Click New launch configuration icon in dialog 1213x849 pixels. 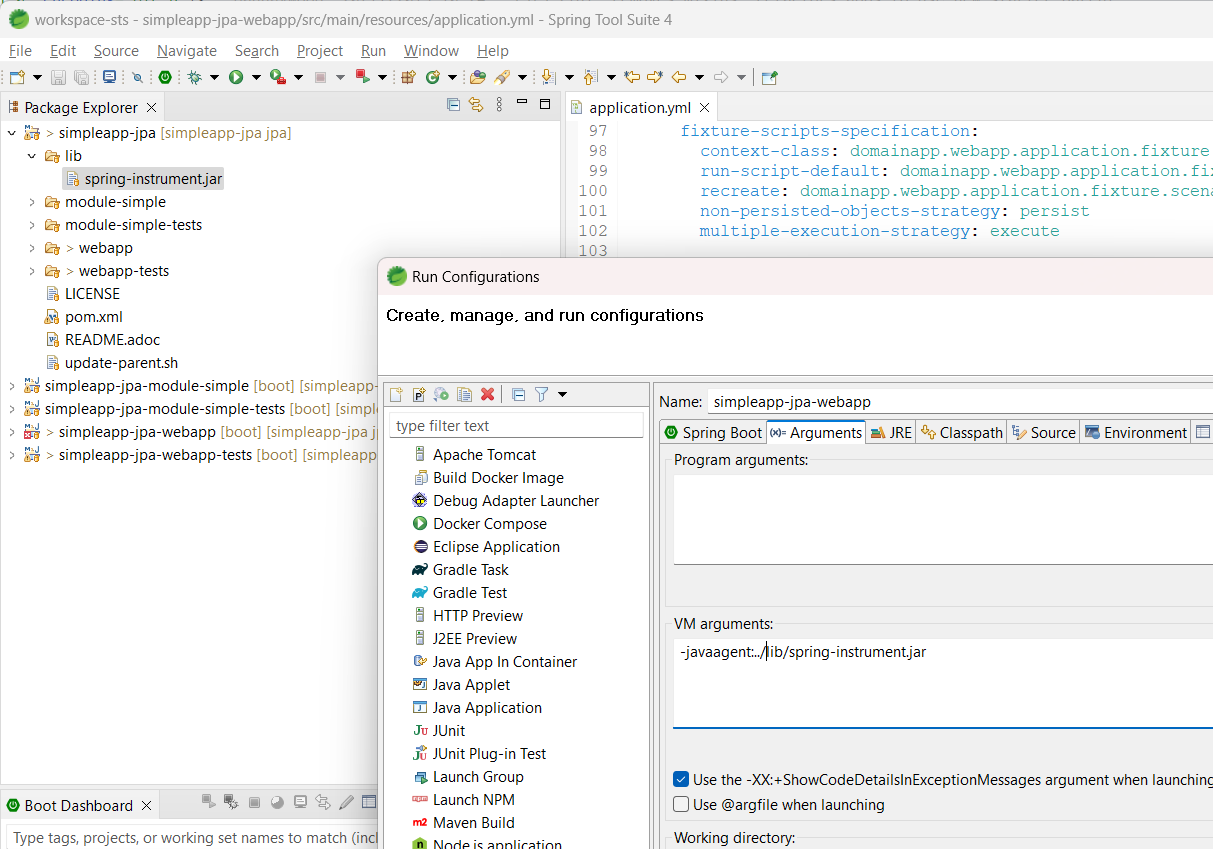[x=396, y=395]
